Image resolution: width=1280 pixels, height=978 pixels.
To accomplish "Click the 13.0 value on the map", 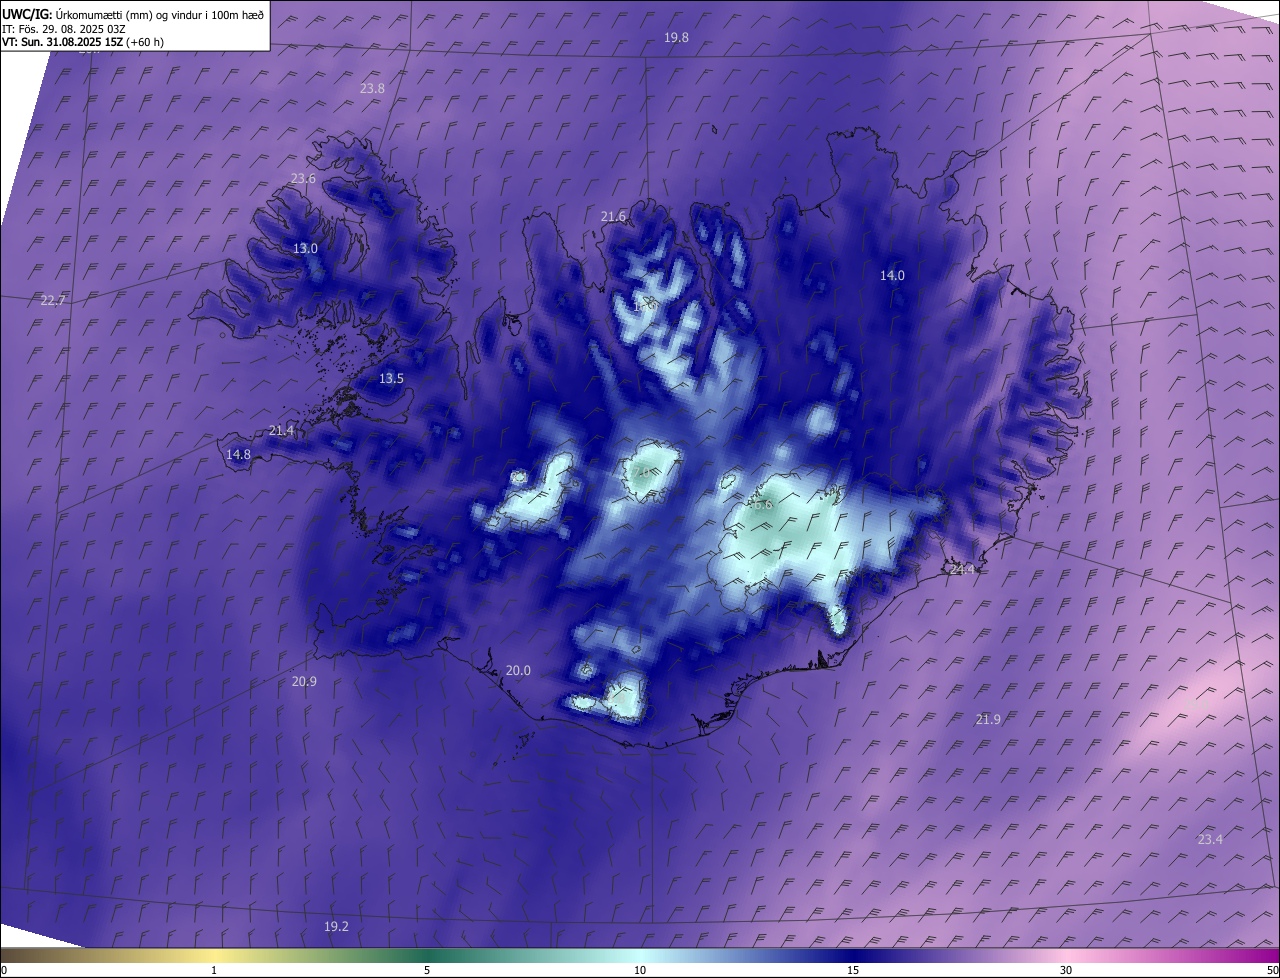I will (x=305, y=248).
